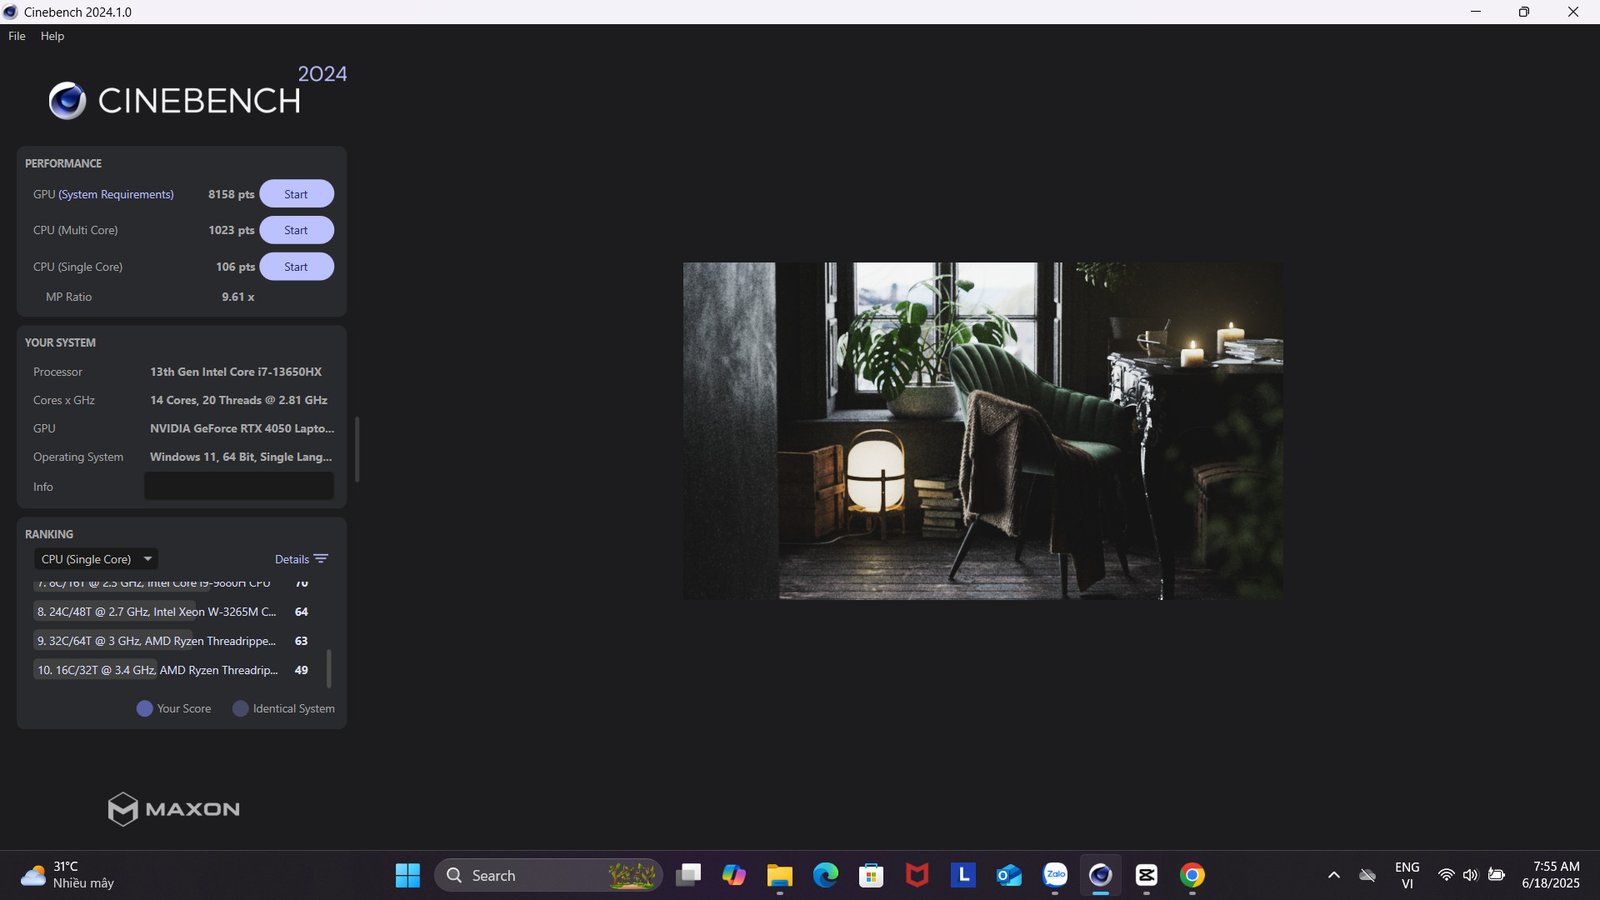Click the ranking list scrollbar
Screen dimensions: 1600x900
pos(329,668)
